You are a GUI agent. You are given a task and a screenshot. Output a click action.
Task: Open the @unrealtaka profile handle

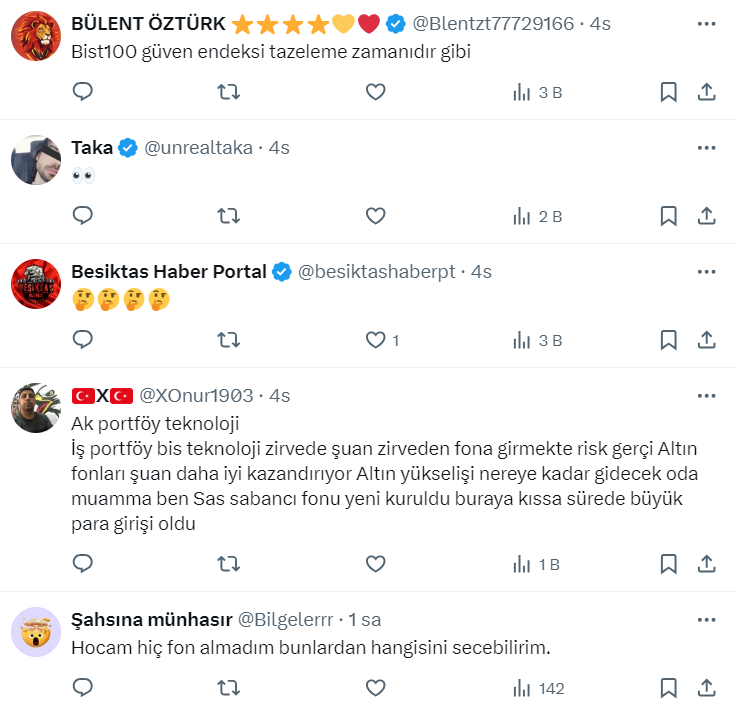pos(198,148)
